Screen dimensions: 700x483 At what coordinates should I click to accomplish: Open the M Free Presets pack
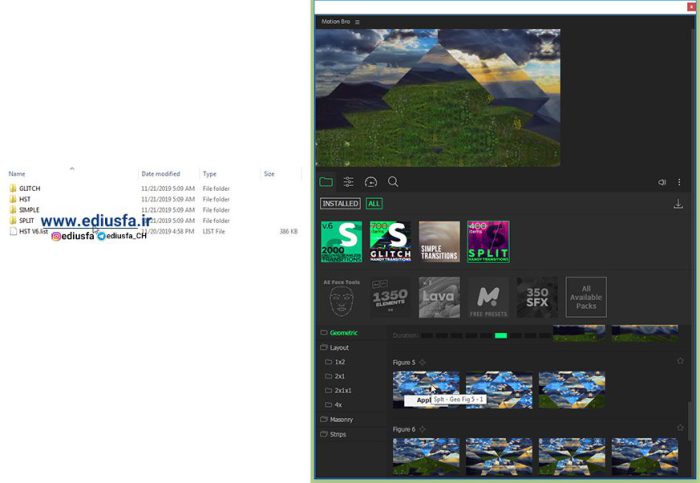pyautogui.click(x=488, y=298)
